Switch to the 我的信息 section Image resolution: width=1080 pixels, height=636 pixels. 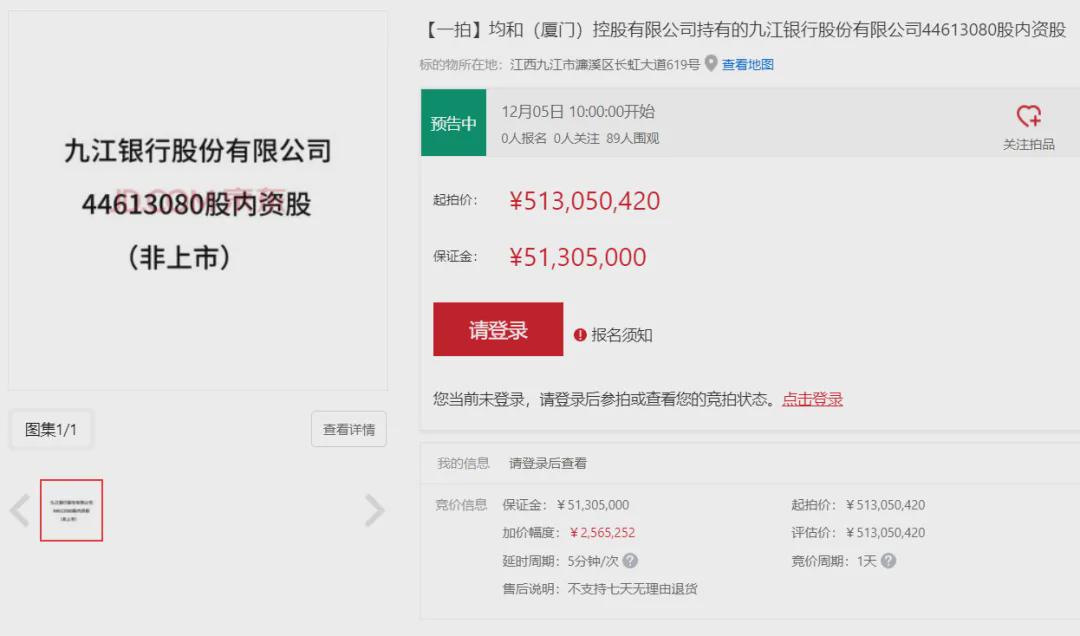tap(463, 463)
